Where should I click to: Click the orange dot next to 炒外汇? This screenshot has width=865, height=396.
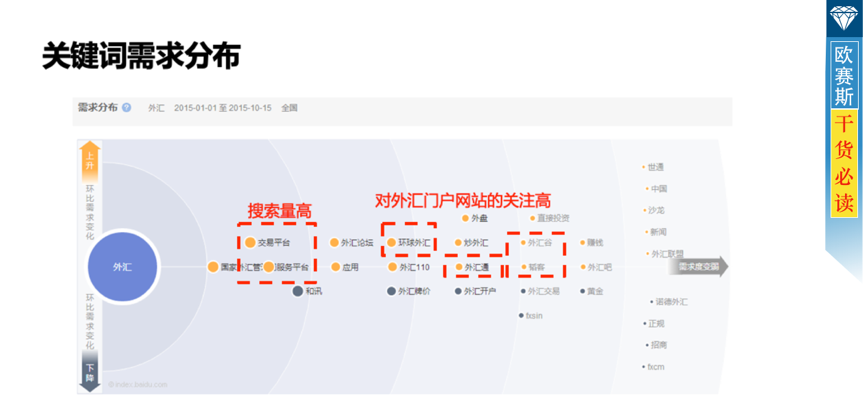(x=458, y=242)
